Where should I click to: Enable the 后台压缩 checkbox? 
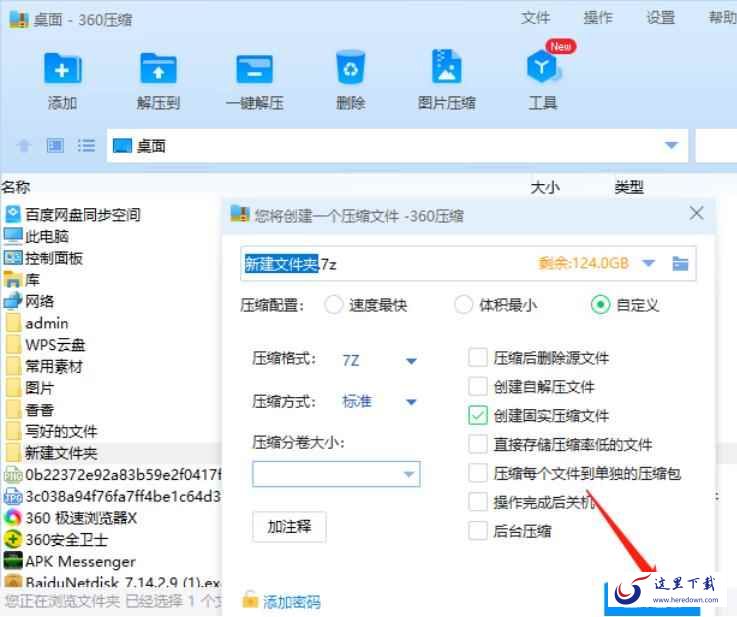click(478, 531)
